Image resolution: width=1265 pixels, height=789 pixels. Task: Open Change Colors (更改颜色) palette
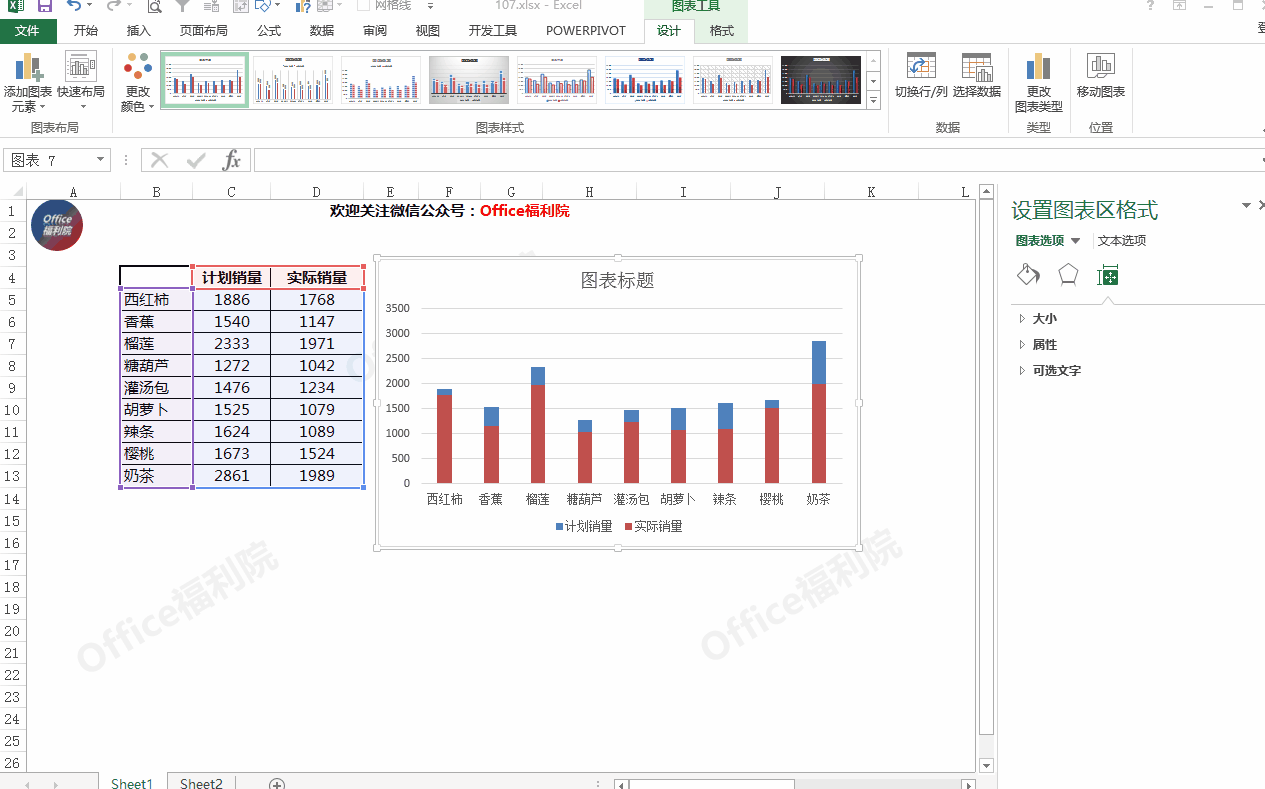(x=137, y=82)
